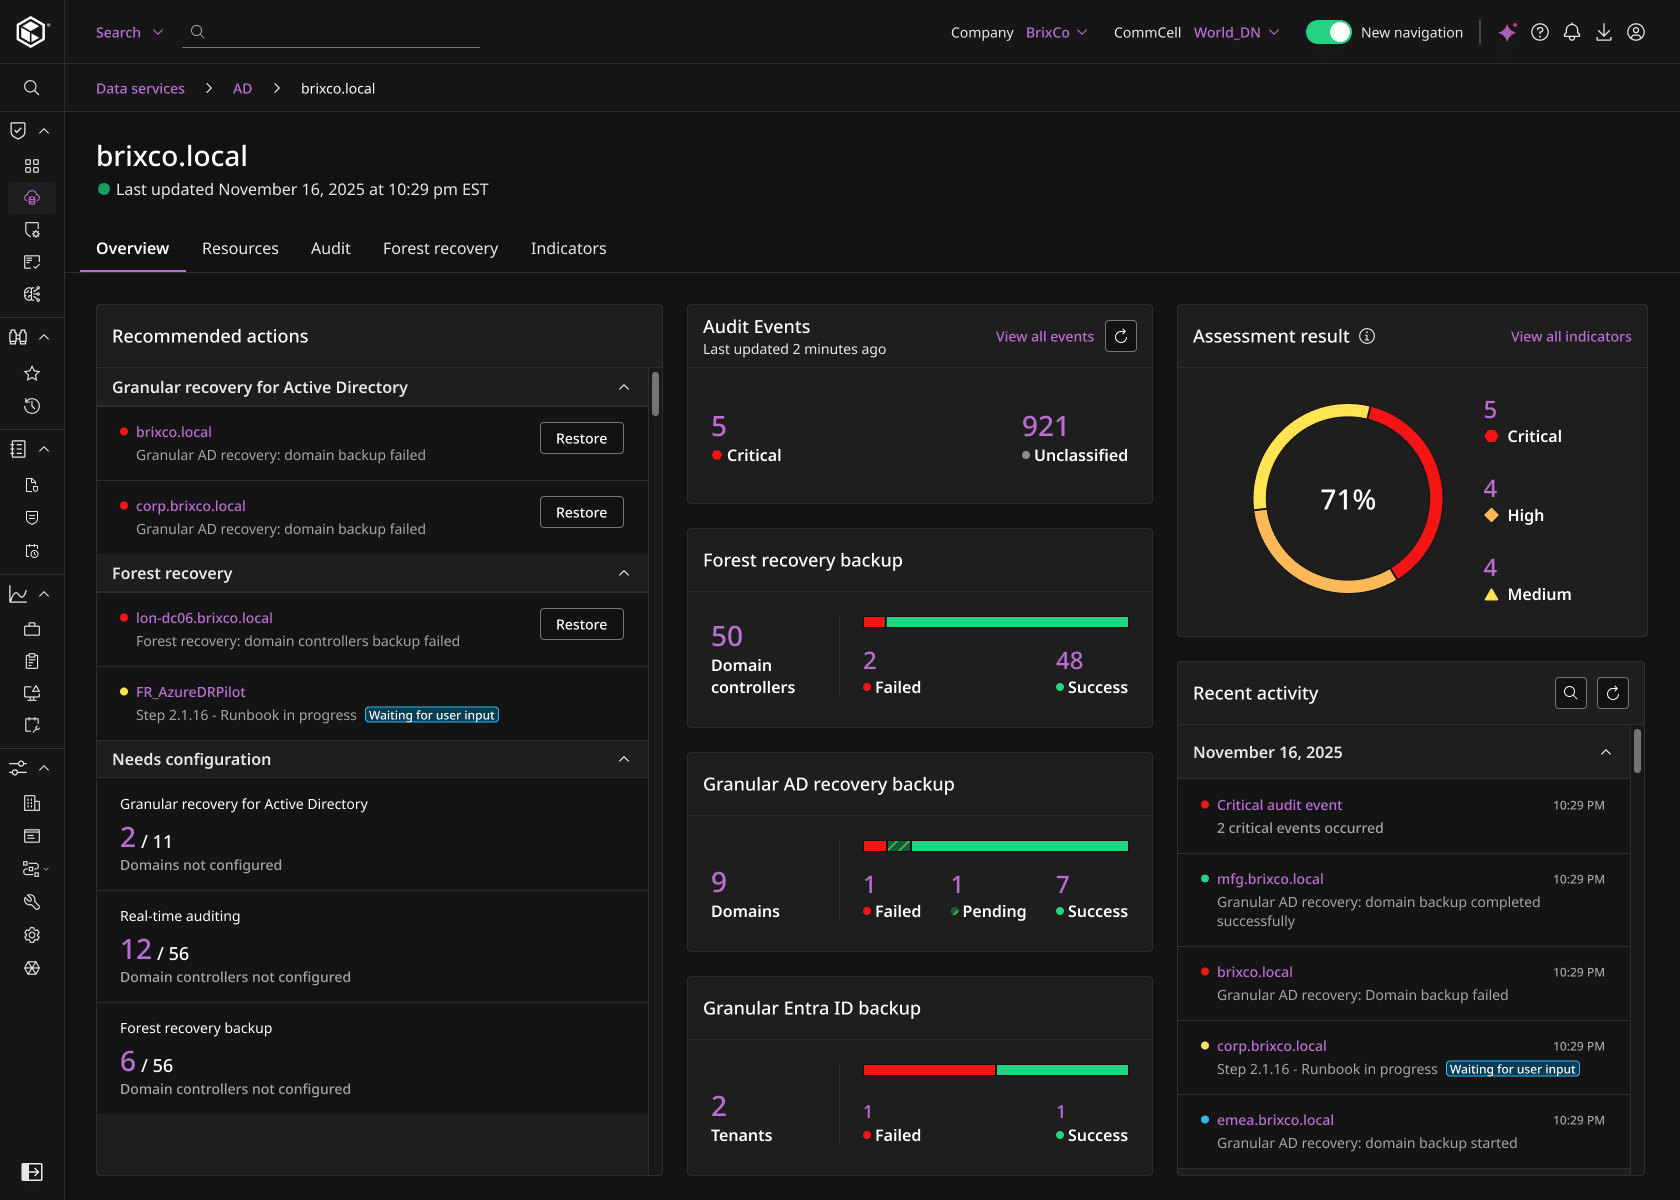Viewport: 1680px width, 1200px height.
Task: Open the user profile icon
Action: point(1636,32)
